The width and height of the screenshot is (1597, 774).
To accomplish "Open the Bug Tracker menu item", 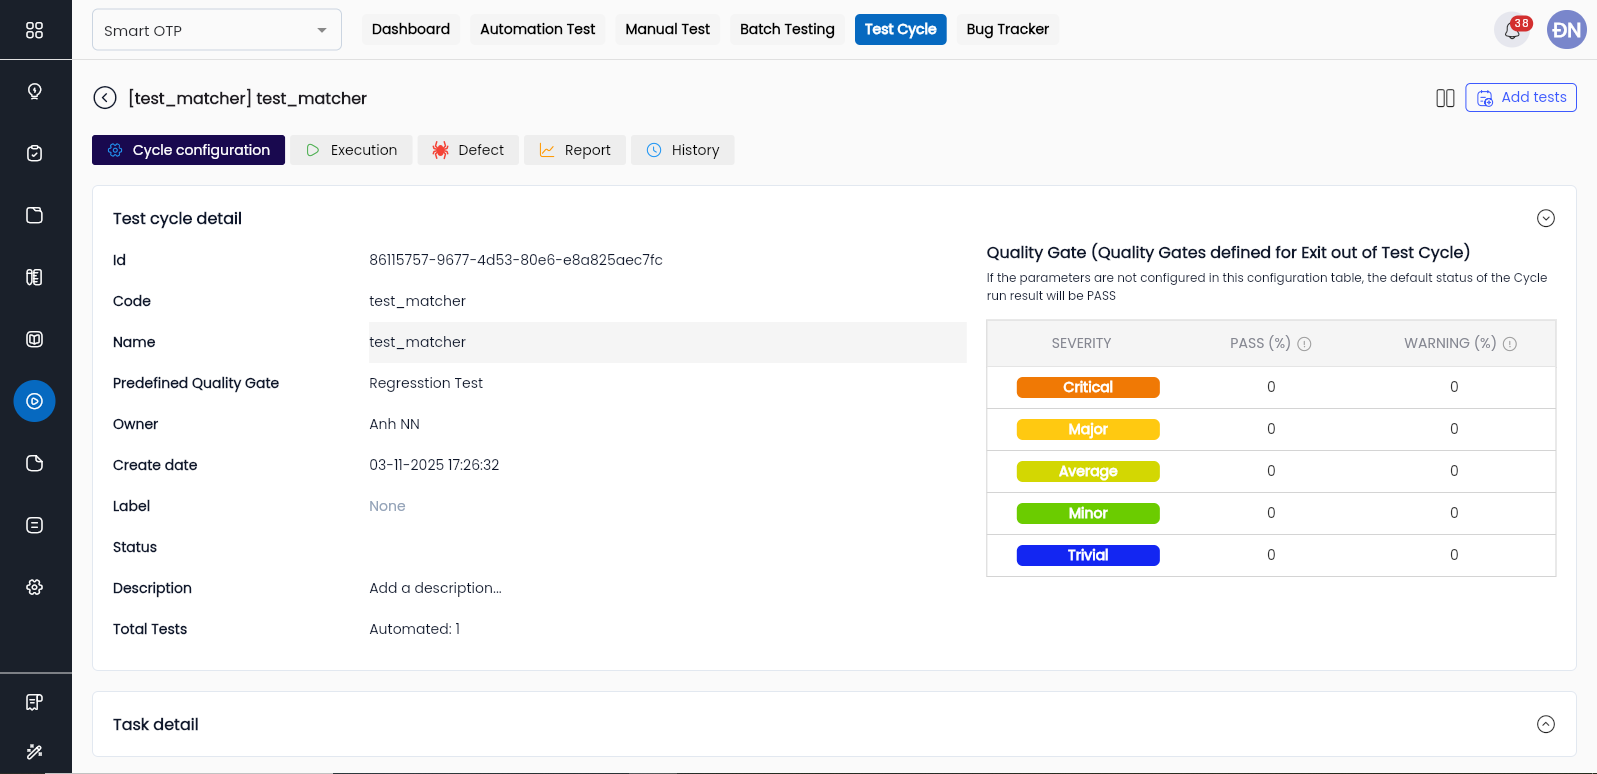I will (1007, 30).
